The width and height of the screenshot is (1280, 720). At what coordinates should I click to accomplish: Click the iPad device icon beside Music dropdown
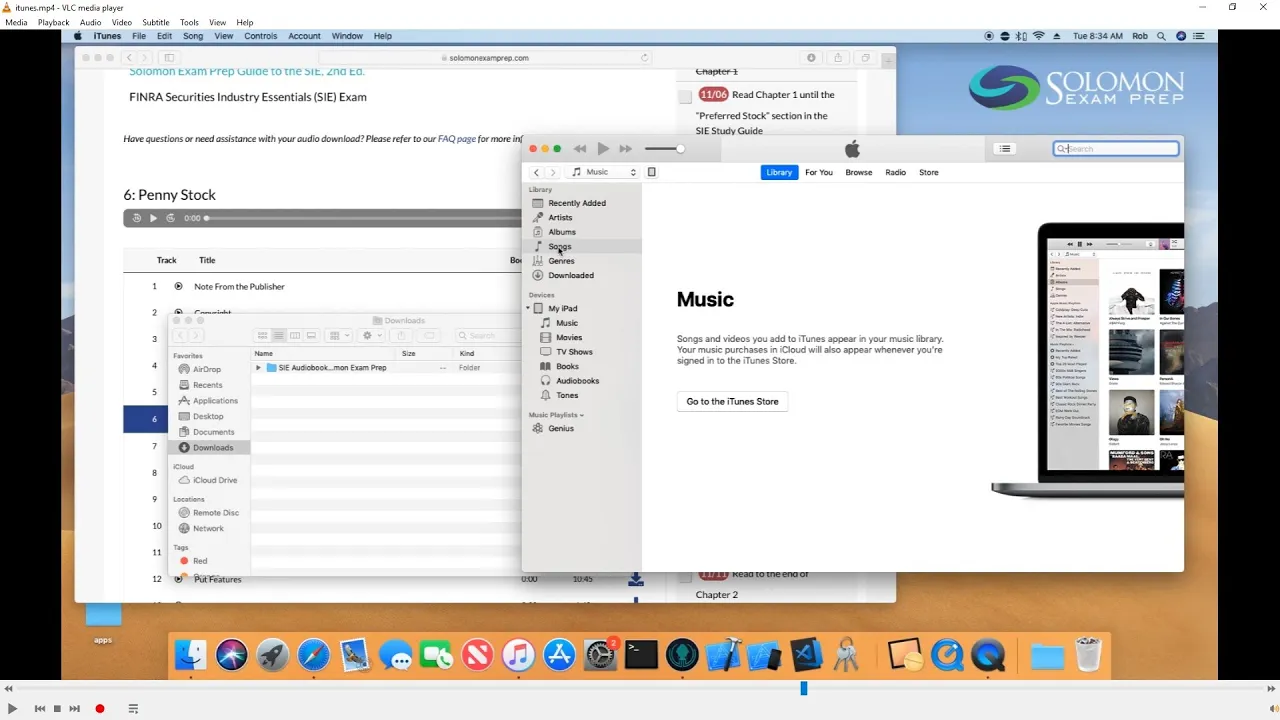tap(651, 172)
